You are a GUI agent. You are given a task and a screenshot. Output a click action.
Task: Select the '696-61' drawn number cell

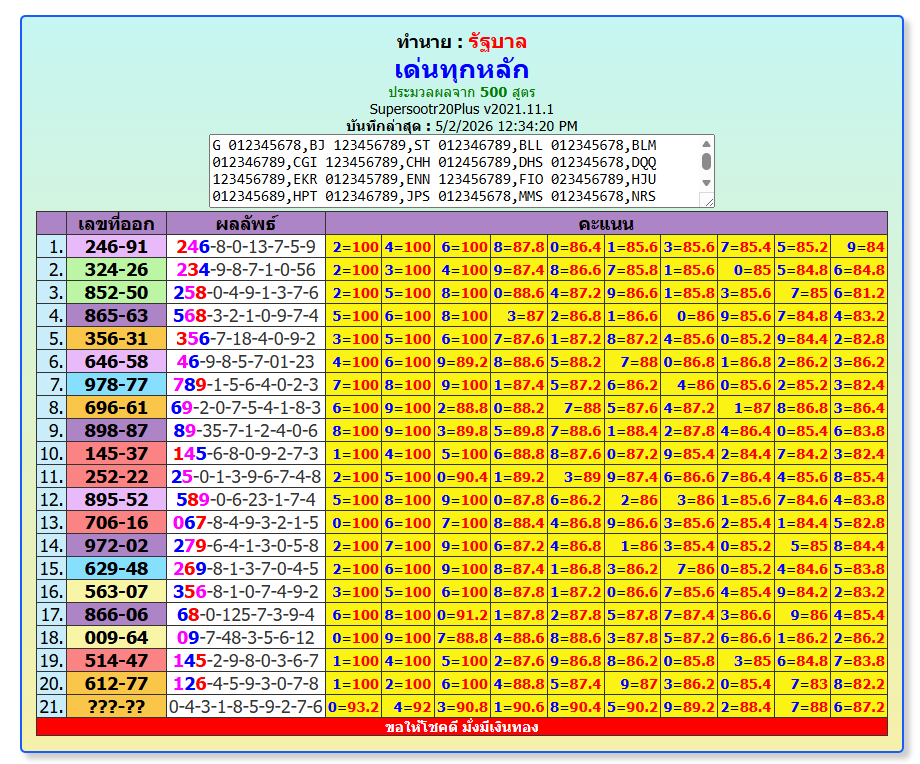pyautogui.click(x=116, y=407)
